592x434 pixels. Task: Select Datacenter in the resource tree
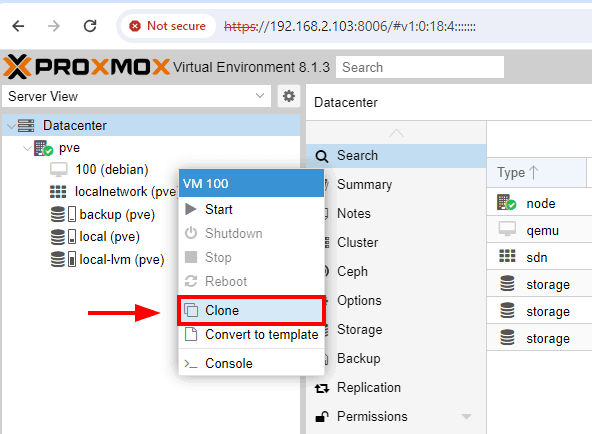151,125
